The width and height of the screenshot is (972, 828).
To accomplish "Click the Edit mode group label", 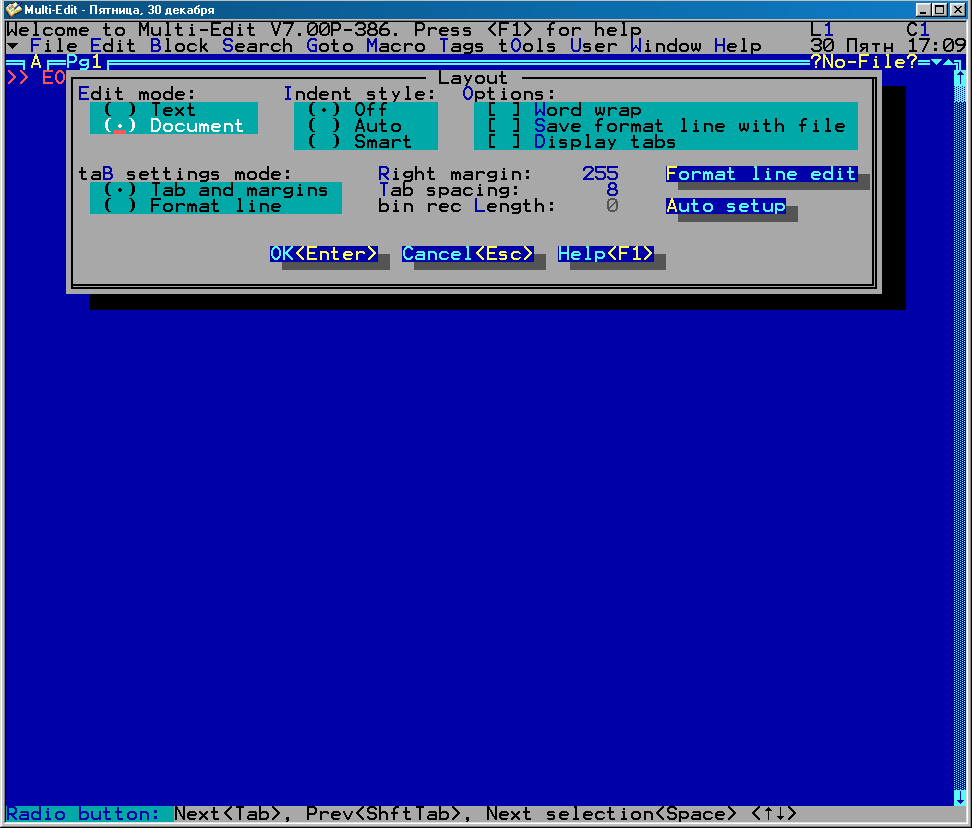I will (x=136, y=94).
